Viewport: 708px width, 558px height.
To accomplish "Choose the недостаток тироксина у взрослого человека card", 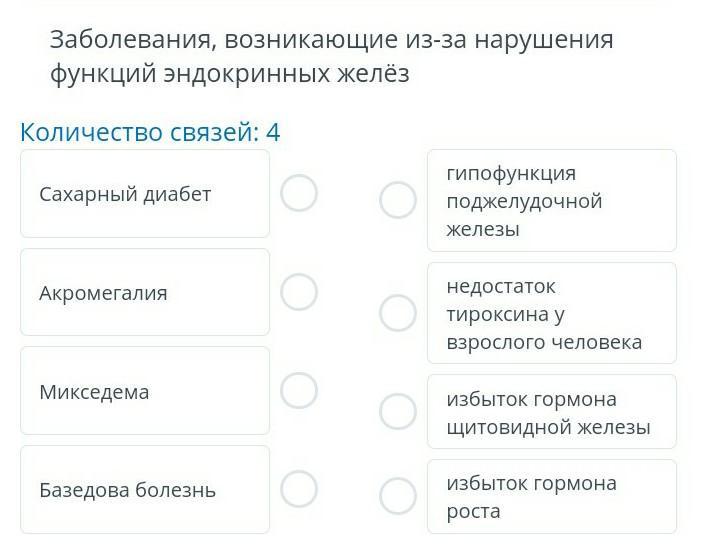I will [x=551, y=314].
